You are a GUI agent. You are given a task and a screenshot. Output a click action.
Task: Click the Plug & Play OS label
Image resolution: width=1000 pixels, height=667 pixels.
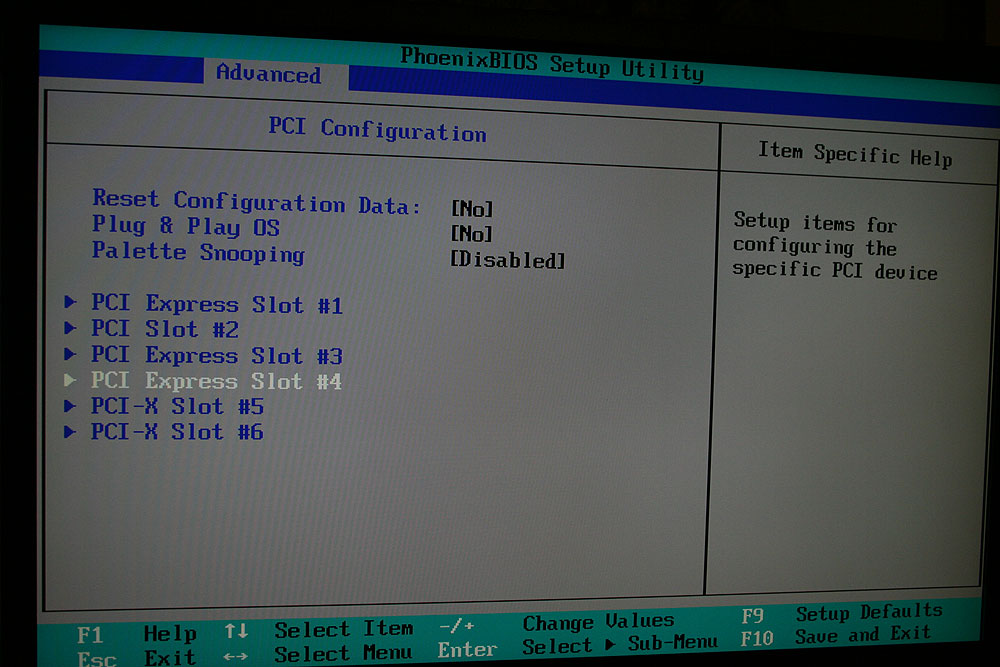click(186, 226)
